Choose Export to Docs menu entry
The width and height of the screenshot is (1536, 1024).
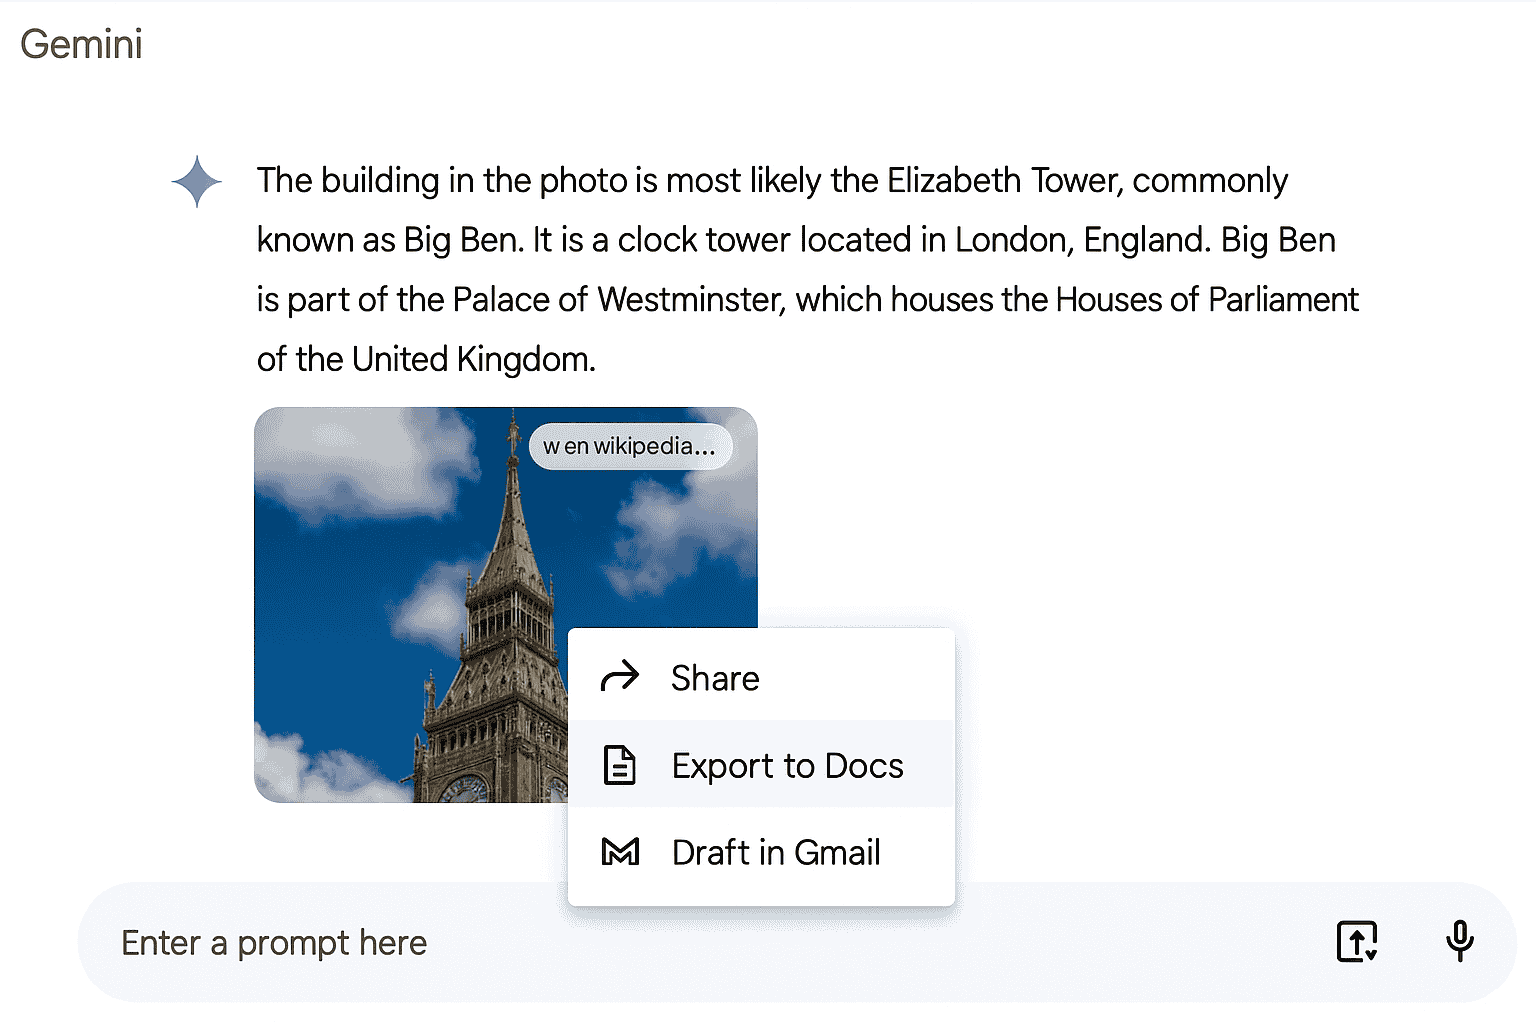pos(761,765)
